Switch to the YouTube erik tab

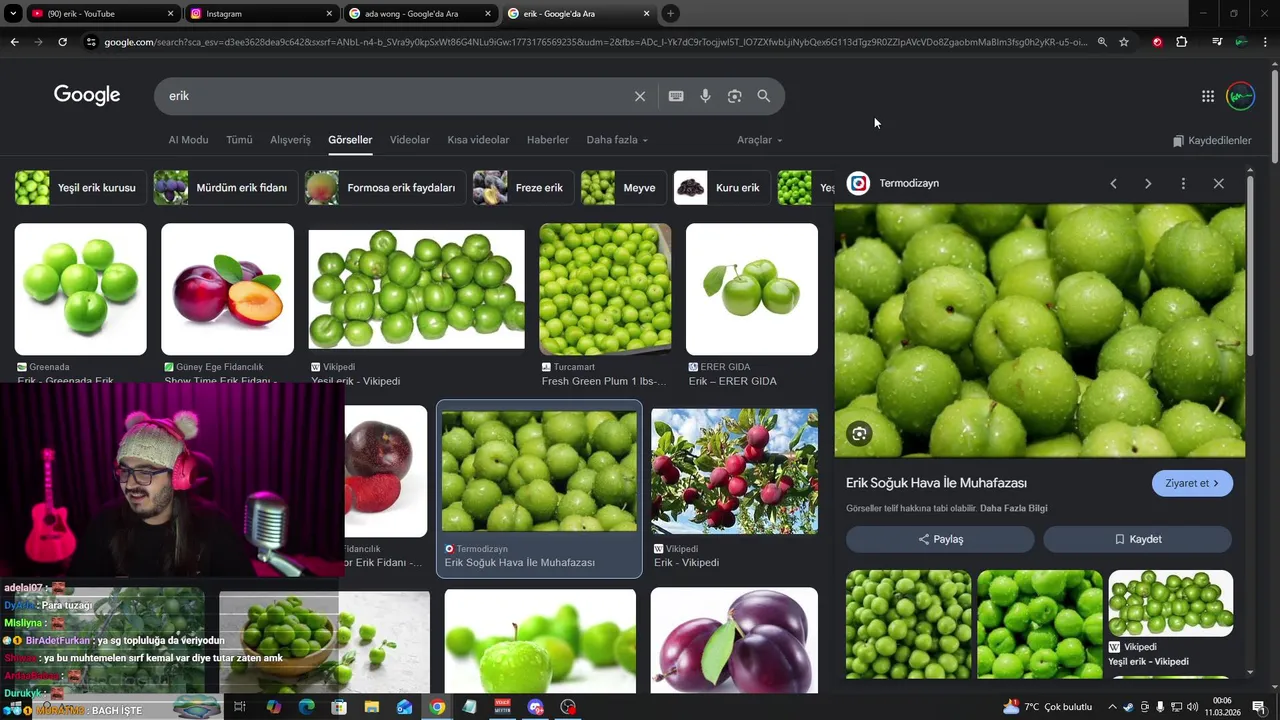point(101,14)
